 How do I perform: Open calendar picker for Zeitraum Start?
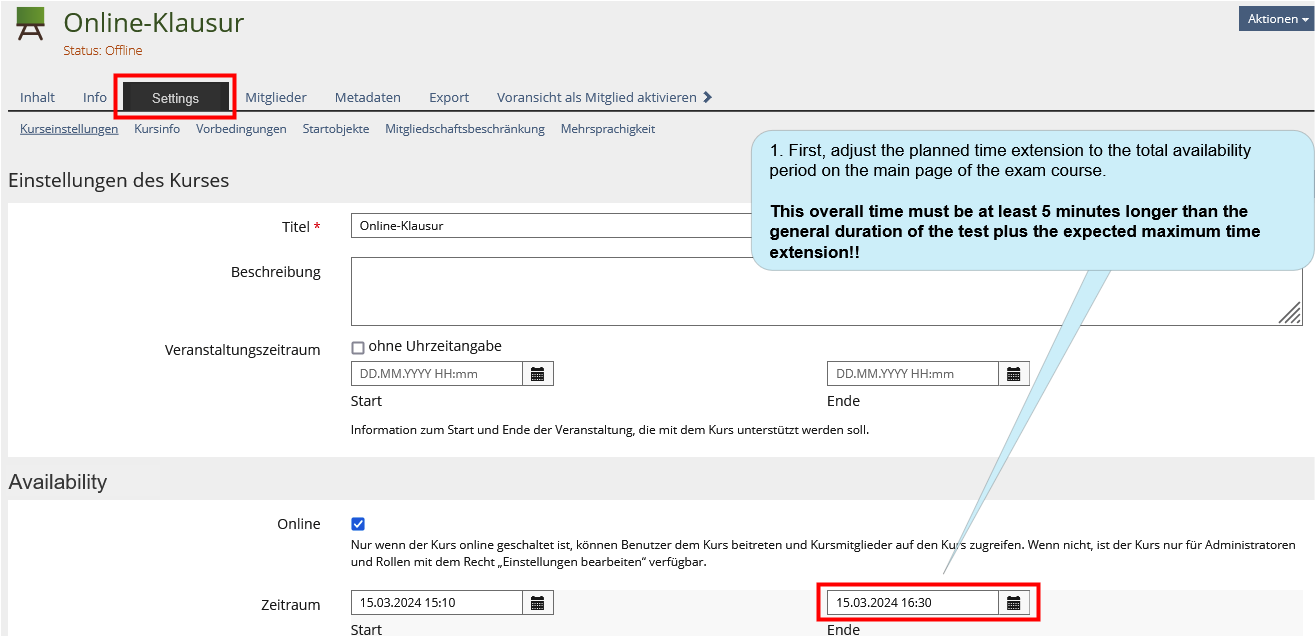538,603
